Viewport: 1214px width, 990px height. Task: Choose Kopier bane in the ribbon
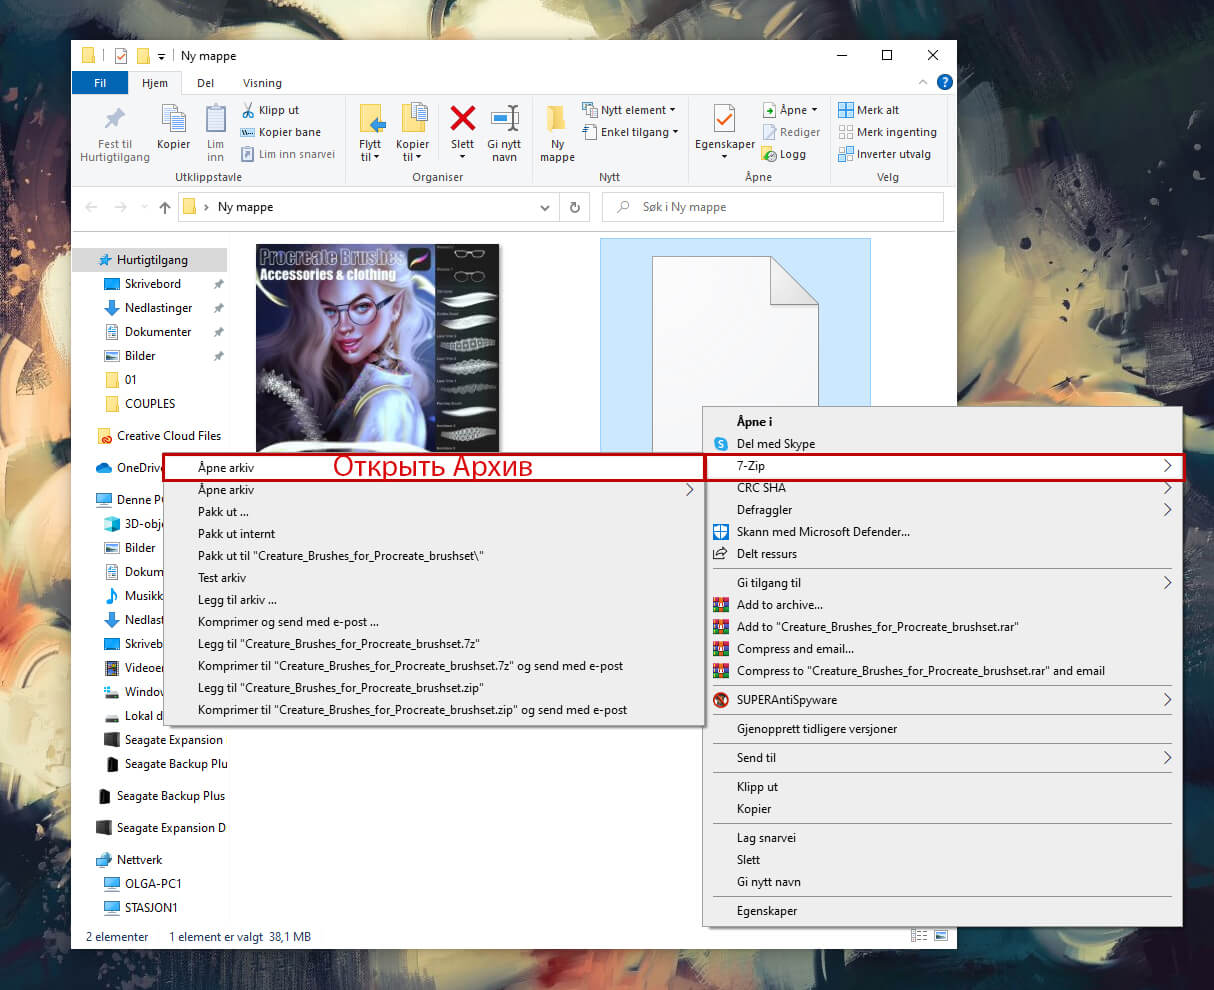(x=281, y=132)
